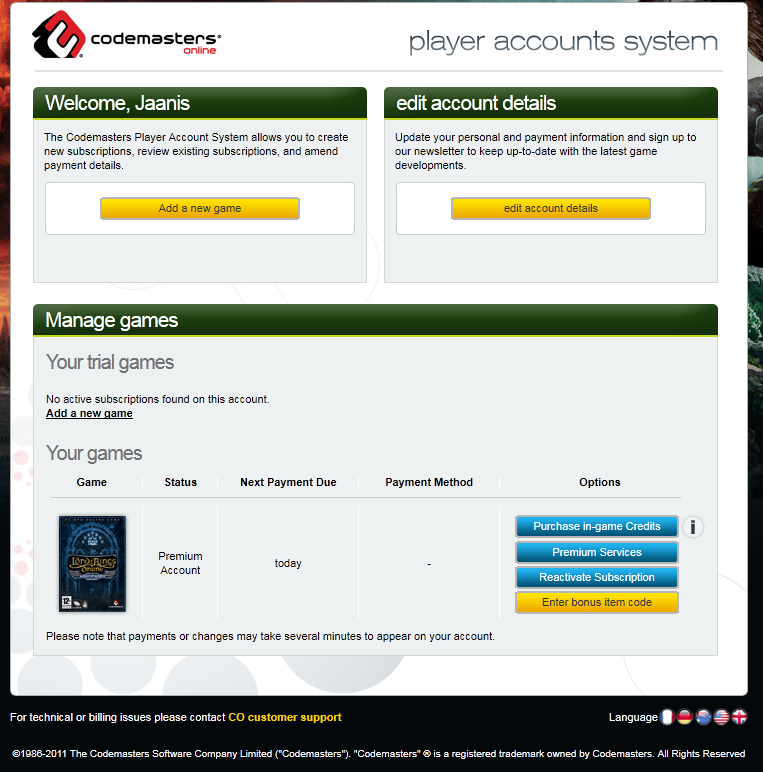The image size is (763, 772).
Task: Select the US flag language icon
Action: [x=721, y=717]
